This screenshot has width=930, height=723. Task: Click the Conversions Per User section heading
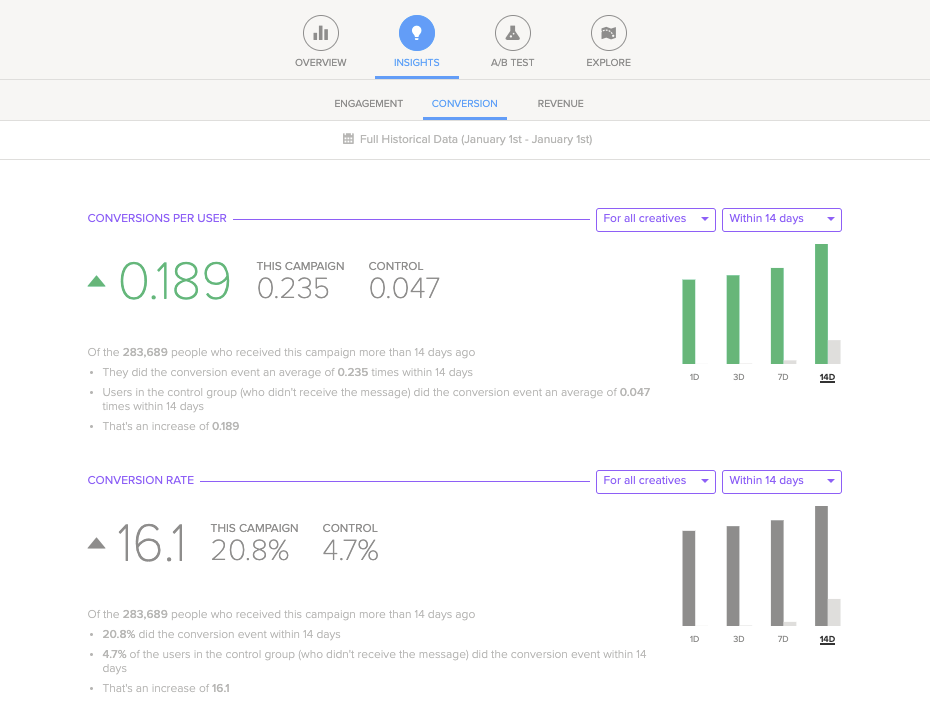tap(157, 218)
